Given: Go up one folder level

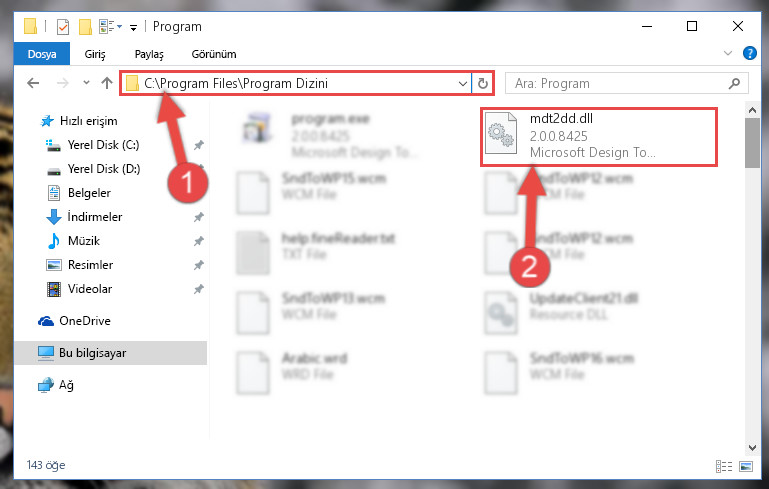Looking at the screenshot, I should [x=106, y=83].
